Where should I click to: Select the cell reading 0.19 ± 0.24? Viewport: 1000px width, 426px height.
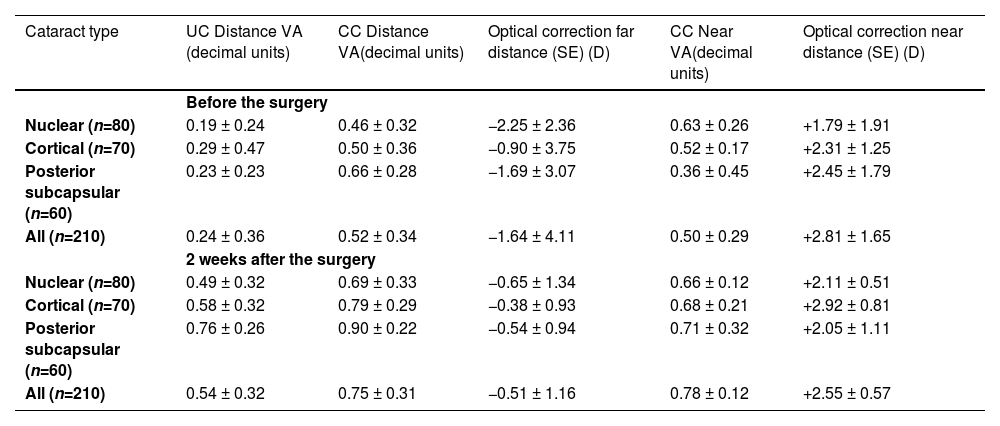(225, 126)
